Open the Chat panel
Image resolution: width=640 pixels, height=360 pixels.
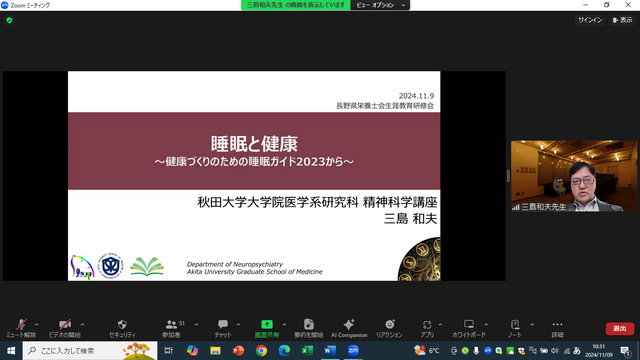click(x=223, y=328)
